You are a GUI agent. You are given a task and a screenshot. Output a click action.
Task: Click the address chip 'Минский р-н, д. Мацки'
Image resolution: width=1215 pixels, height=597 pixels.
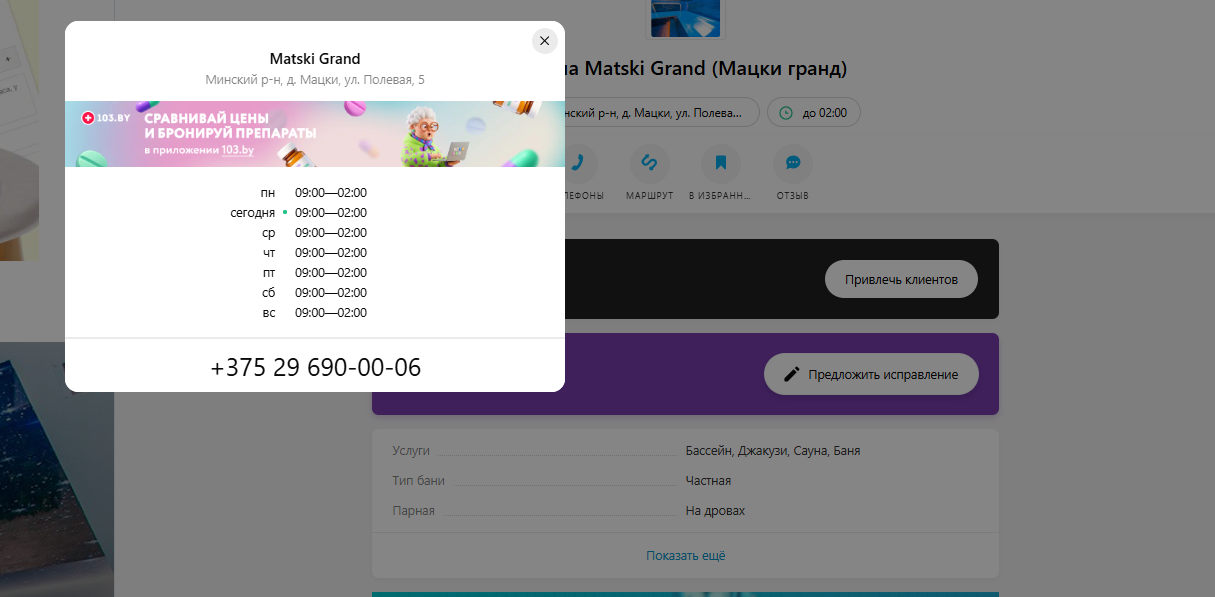click(x=660, y=112)
